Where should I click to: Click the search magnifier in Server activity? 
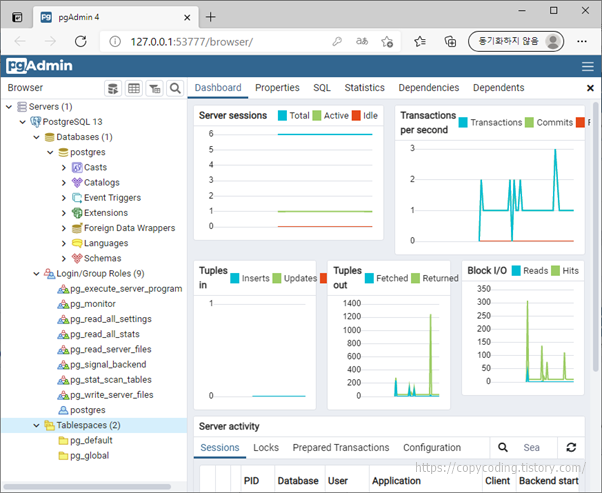click(503, 447)
